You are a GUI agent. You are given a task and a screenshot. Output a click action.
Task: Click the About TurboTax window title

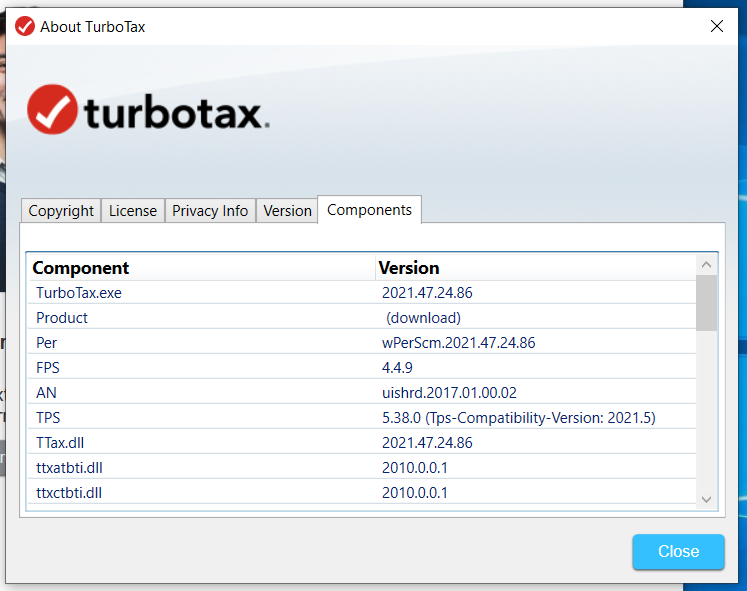[92, 27]
